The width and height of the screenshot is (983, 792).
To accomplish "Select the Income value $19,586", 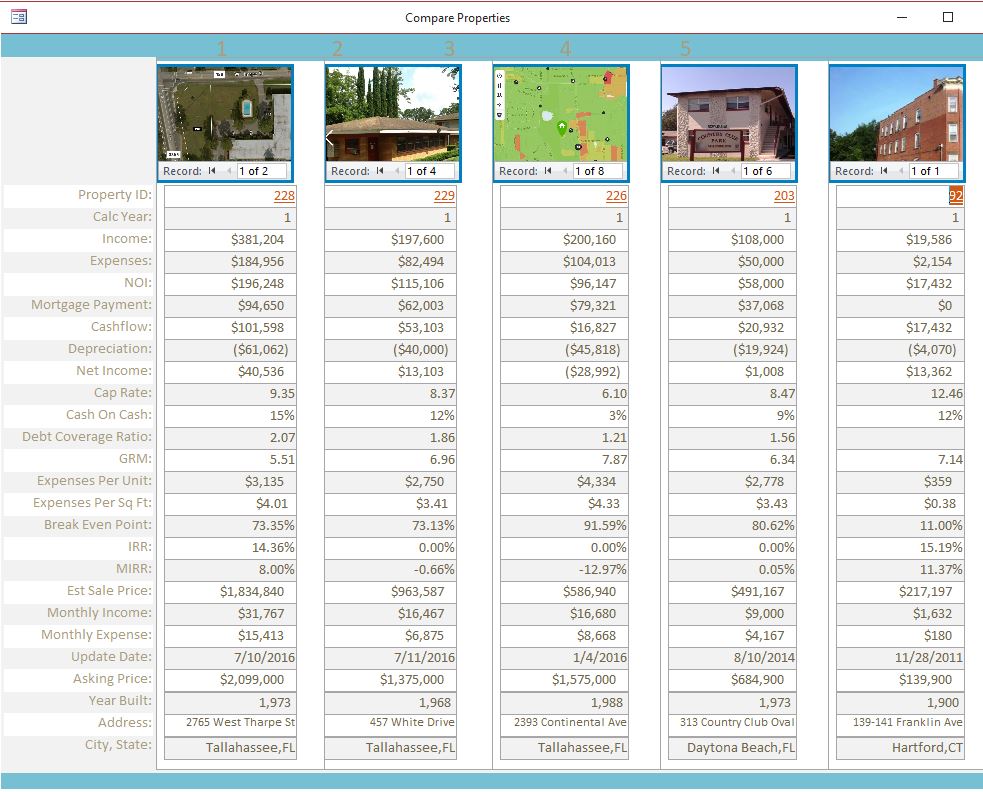I will [900, 240].
